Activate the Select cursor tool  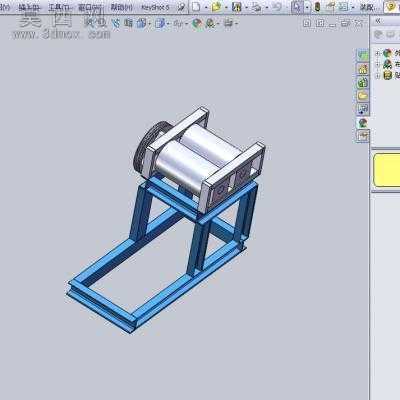tap(296, 7)
